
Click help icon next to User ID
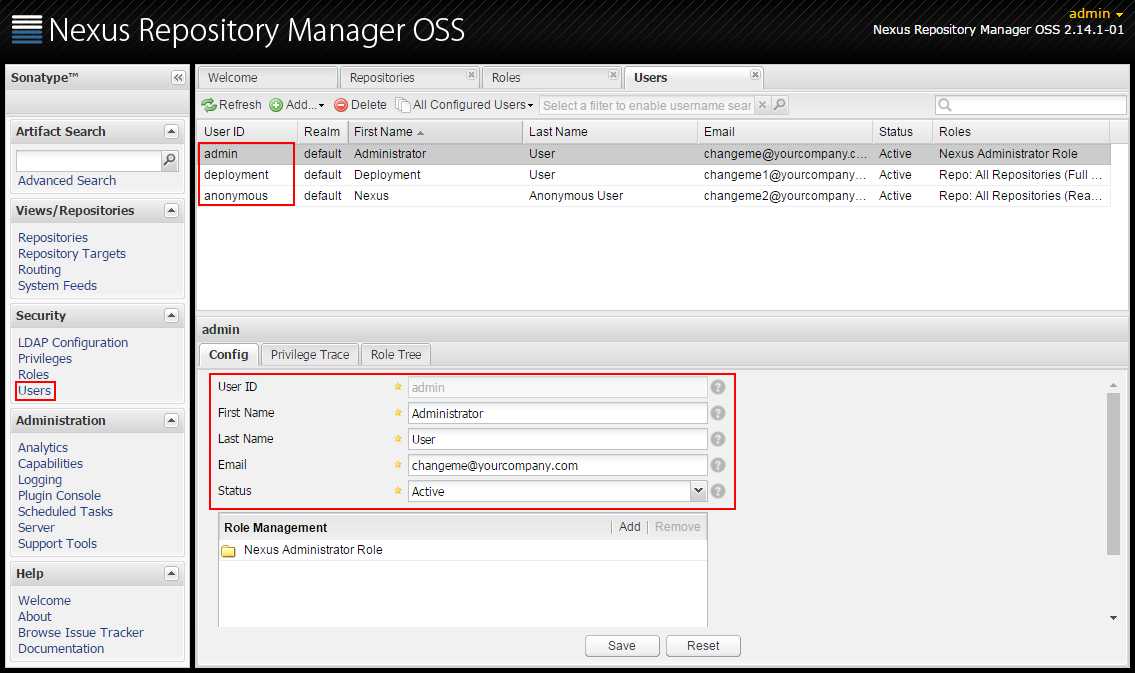pyautogui.click(x=717, y=387)
